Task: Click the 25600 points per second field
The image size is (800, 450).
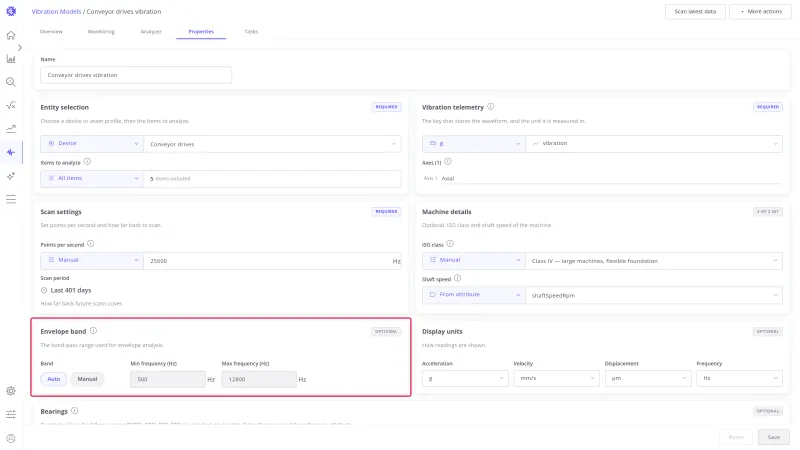Action: point(272,261)
